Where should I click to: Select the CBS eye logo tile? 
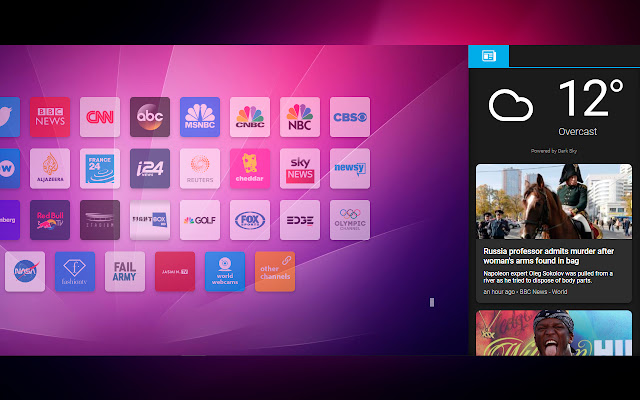[x=350, y=117]
